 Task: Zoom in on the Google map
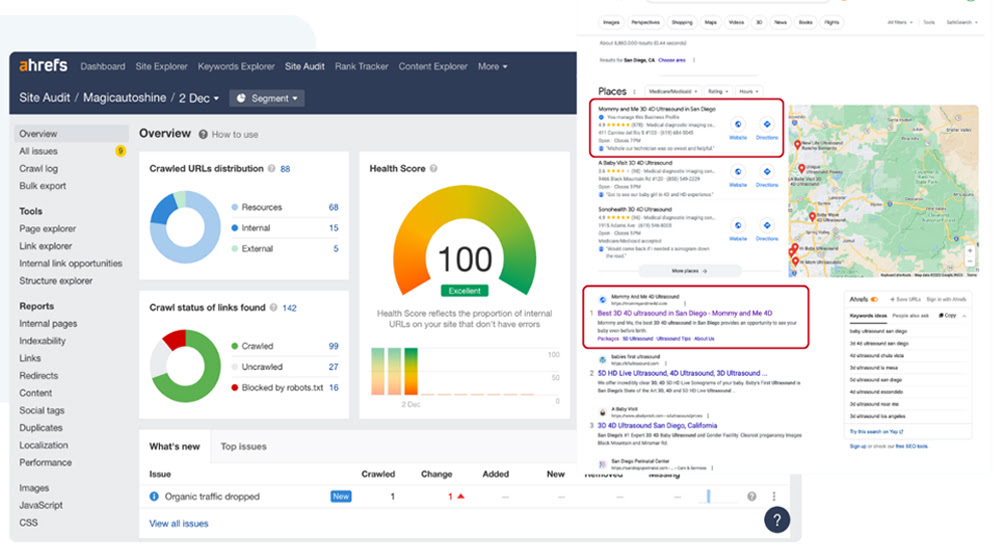click(x=970, y=251)
